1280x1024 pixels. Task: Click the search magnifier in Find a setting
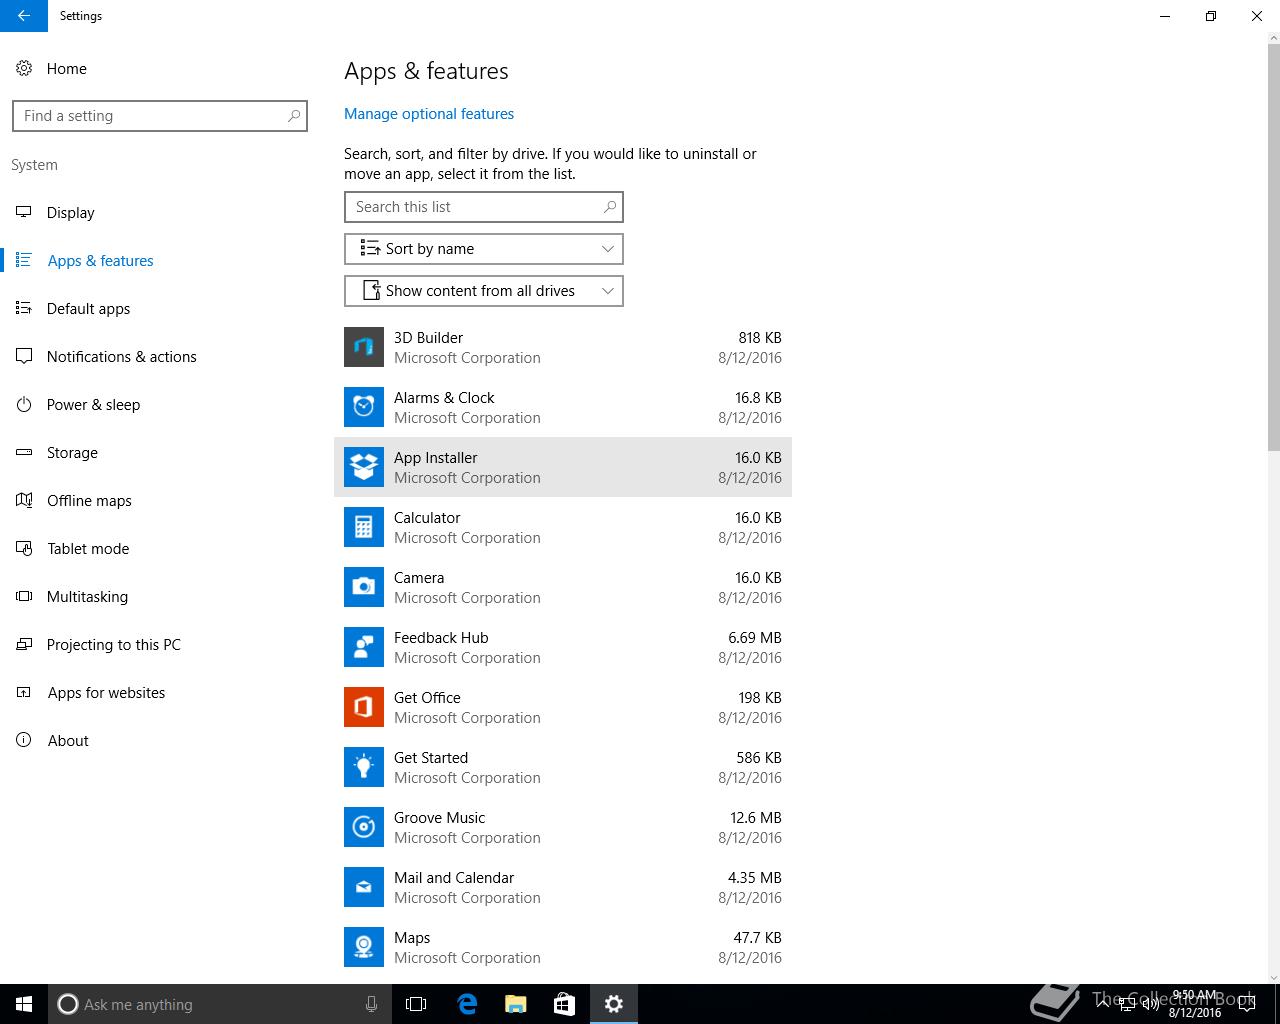[294, 116]
